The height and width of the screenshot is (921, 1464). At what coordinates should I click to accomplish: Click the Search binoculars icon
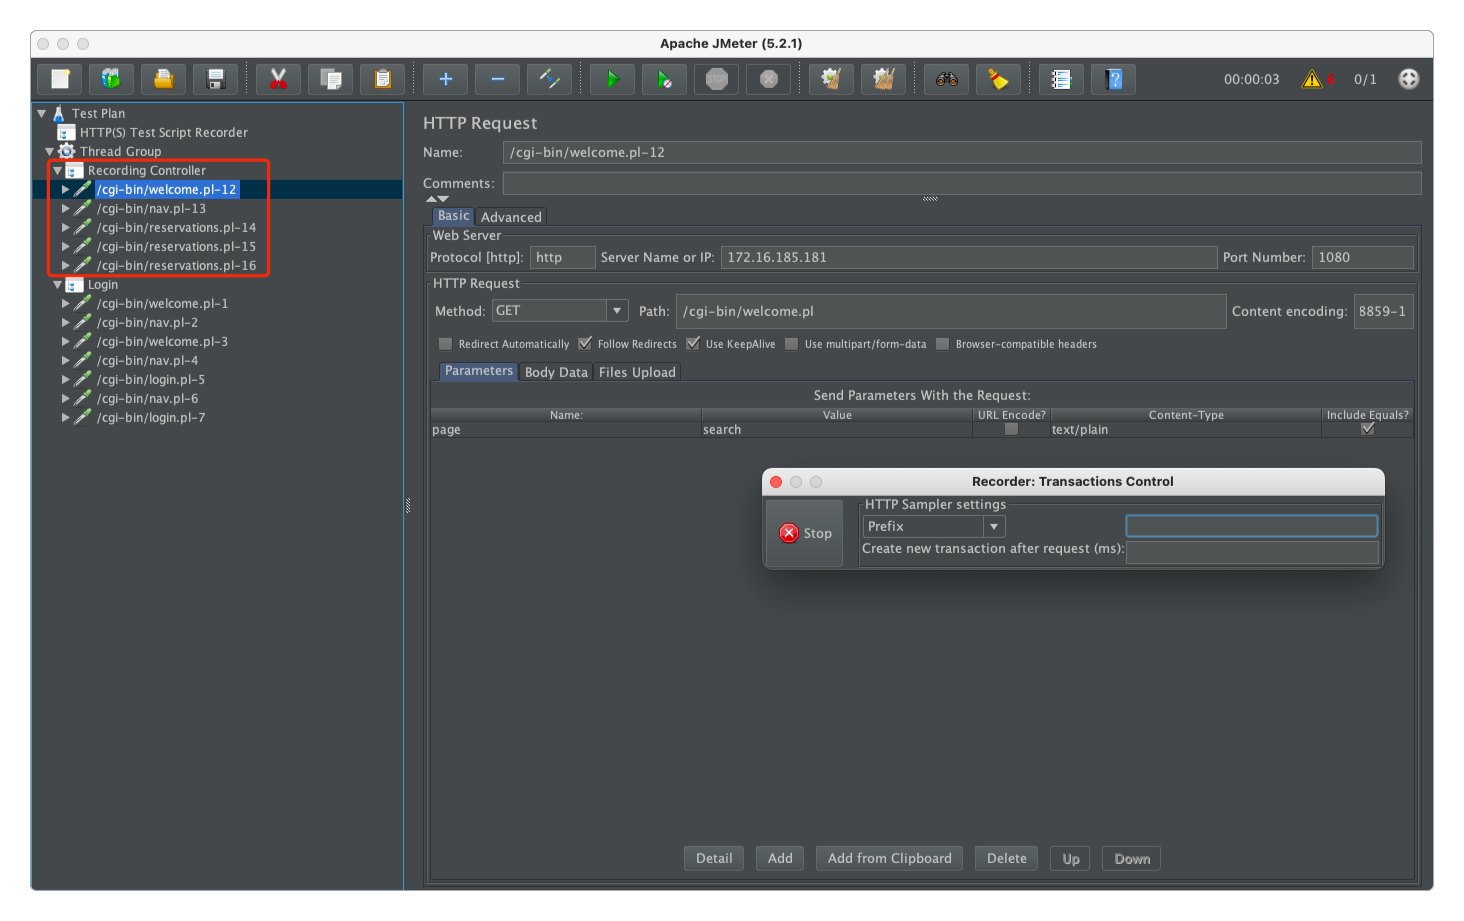[x=947, y=79]
